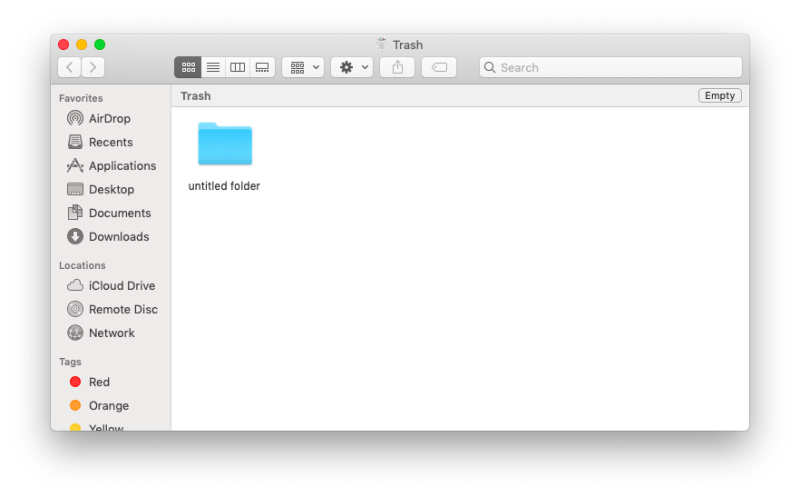Select the Red tag

point(99,382)
